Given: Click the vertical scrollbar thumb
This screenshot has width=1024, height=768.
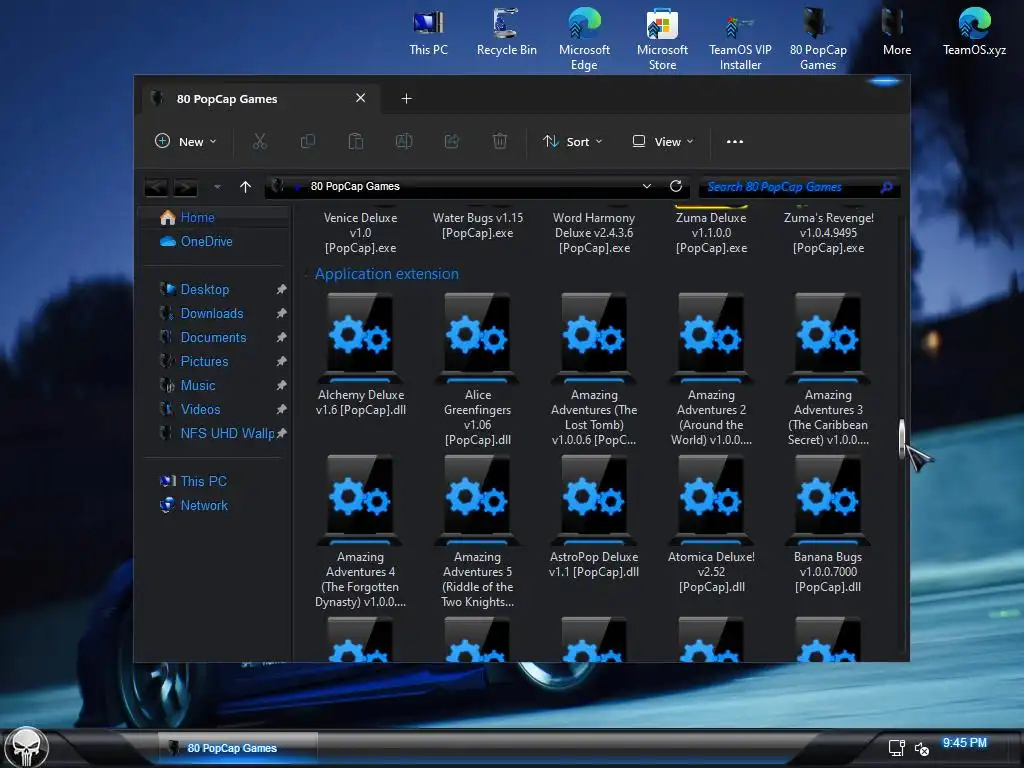Looking at the screenshot, I should 902,439.
